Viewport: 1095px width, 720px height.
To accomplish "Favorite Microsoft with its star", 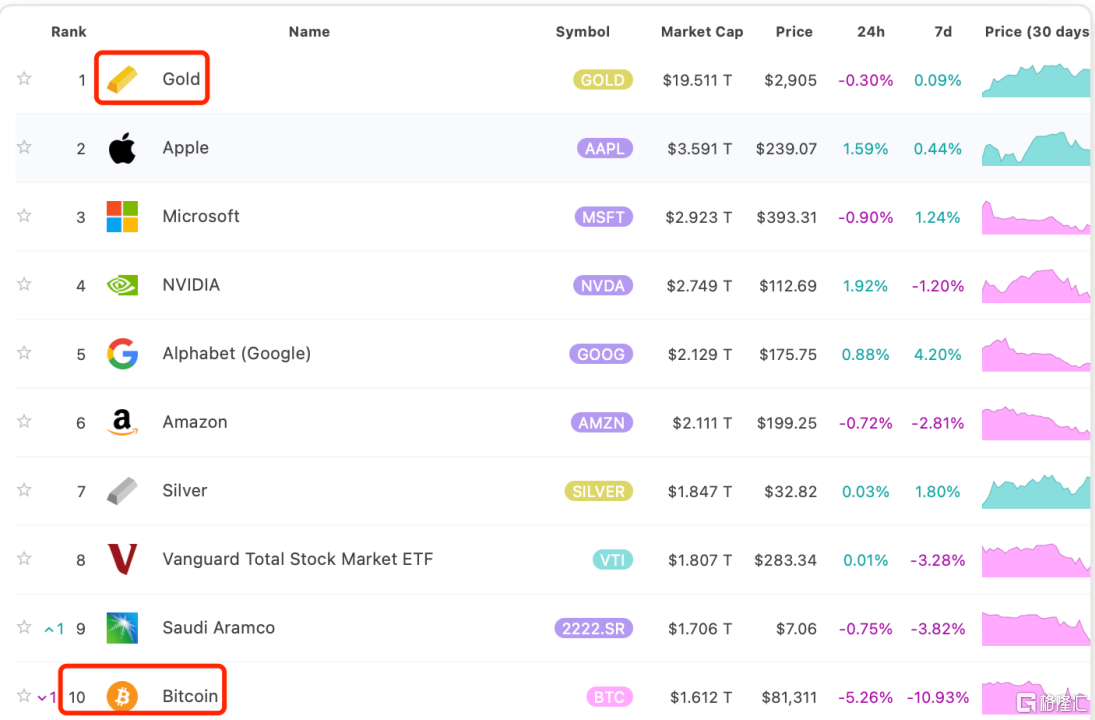I will click(24, 215).
